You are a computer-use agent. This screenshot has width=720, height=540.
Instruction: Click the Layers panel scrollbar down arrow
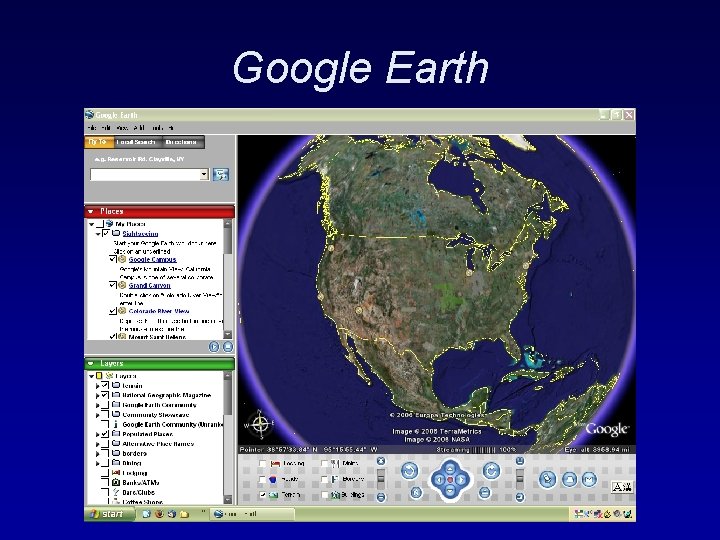(x=228, y=499)
